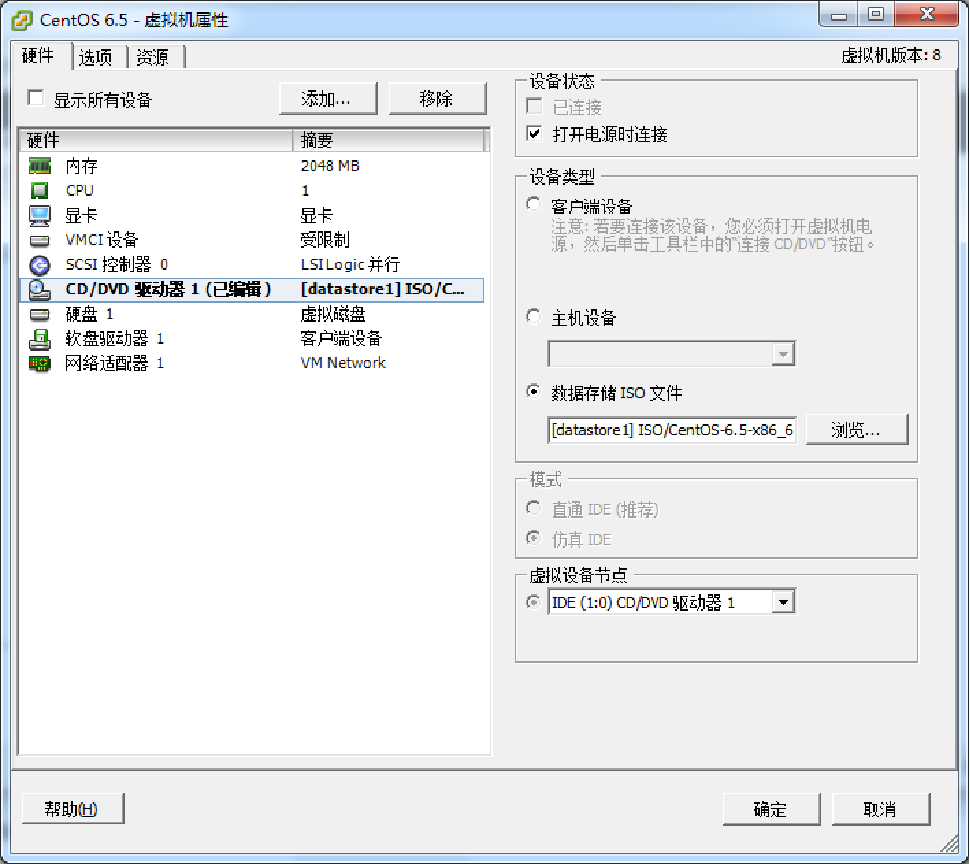
Task: Click the 受限制 summary value
Action: pyautogui.click(x=325, y=240)
